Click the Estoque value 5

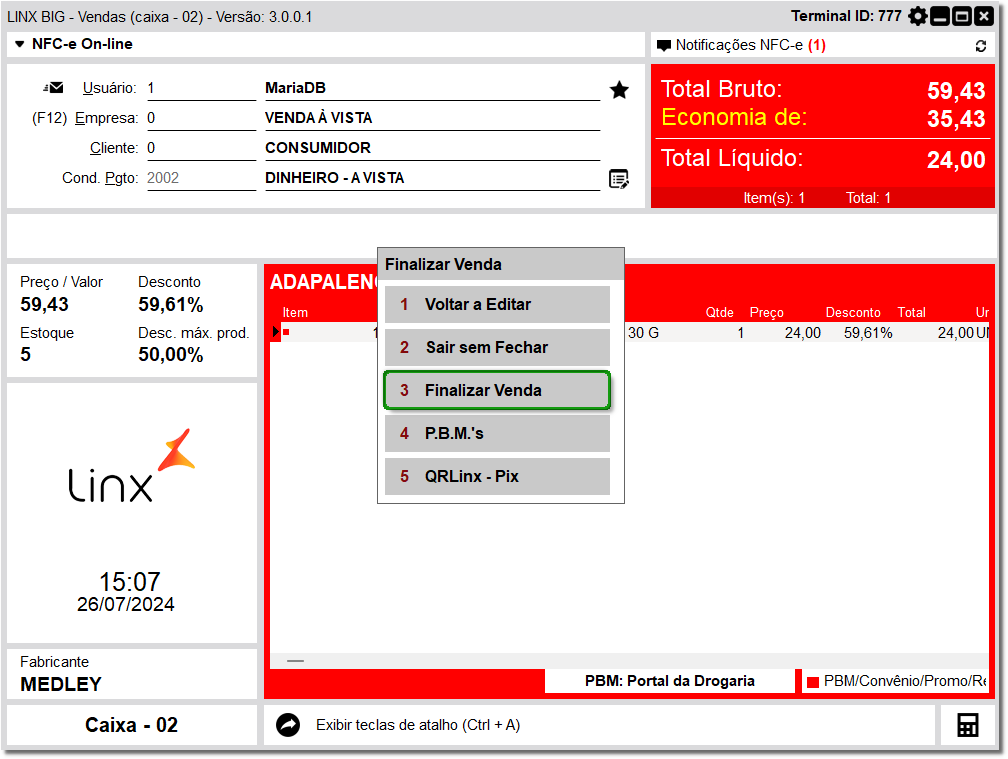(x=26, y=355)
